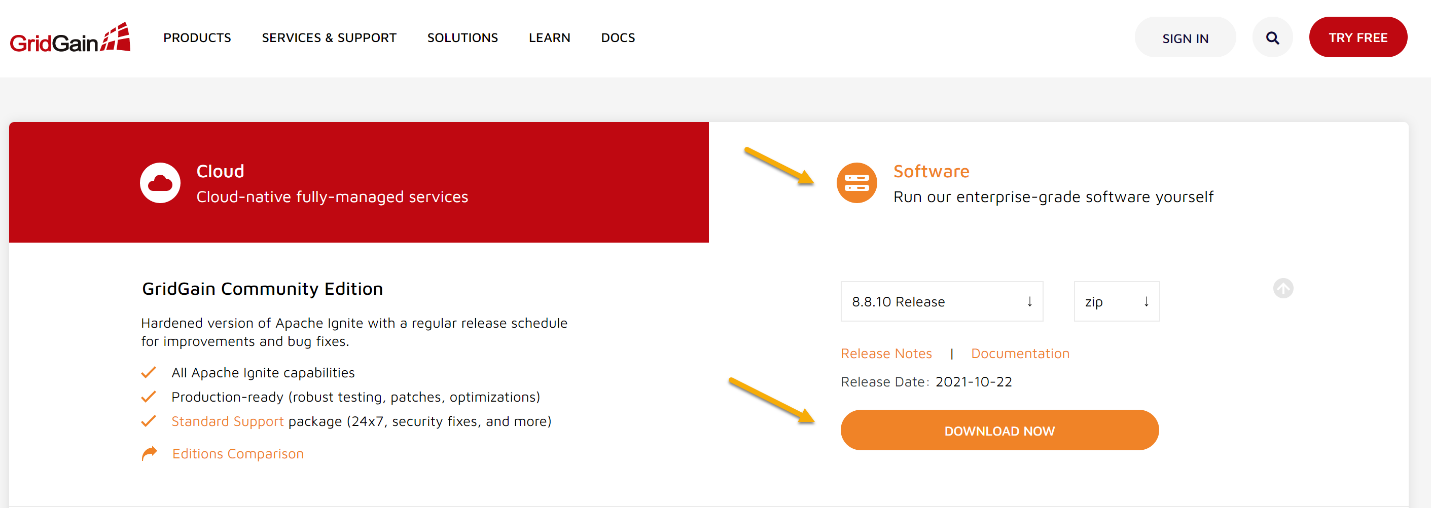Open the Services & Support menu
The height and width of the screenshot is (508, 1431).
(x=329, y=38)
